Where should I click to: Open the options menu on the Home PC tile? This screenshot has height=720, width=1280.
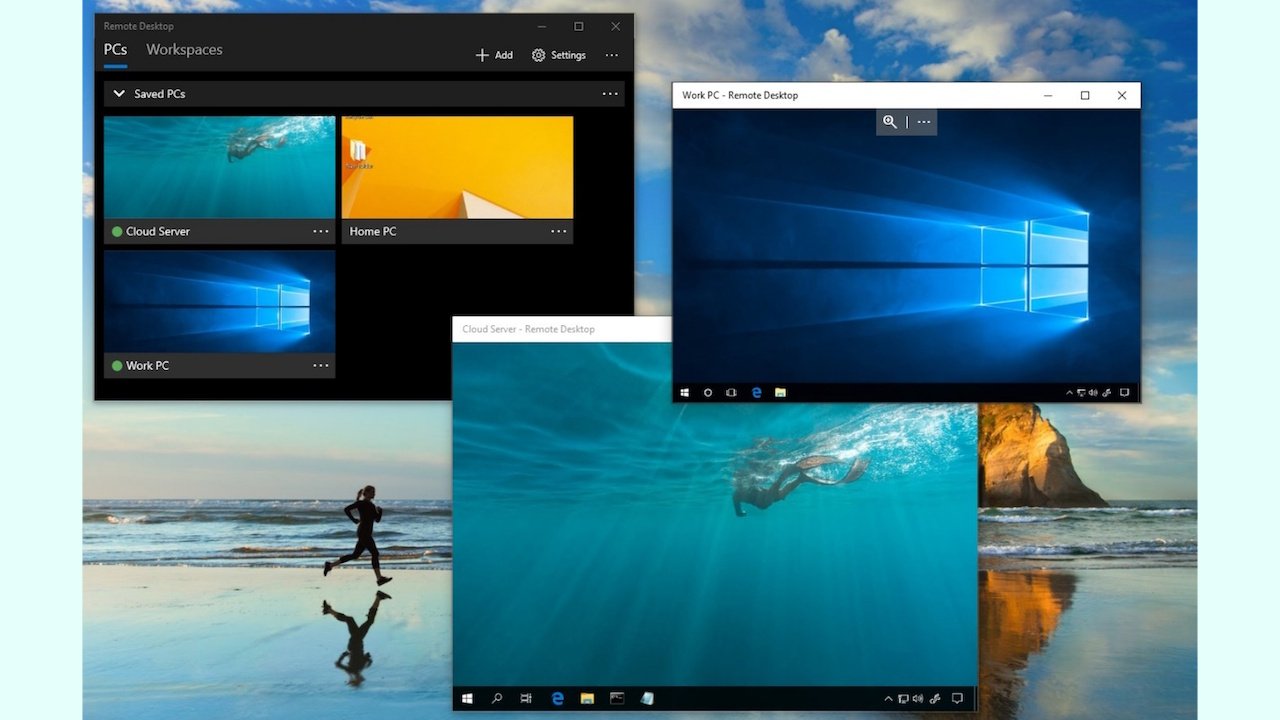point(559,231)
